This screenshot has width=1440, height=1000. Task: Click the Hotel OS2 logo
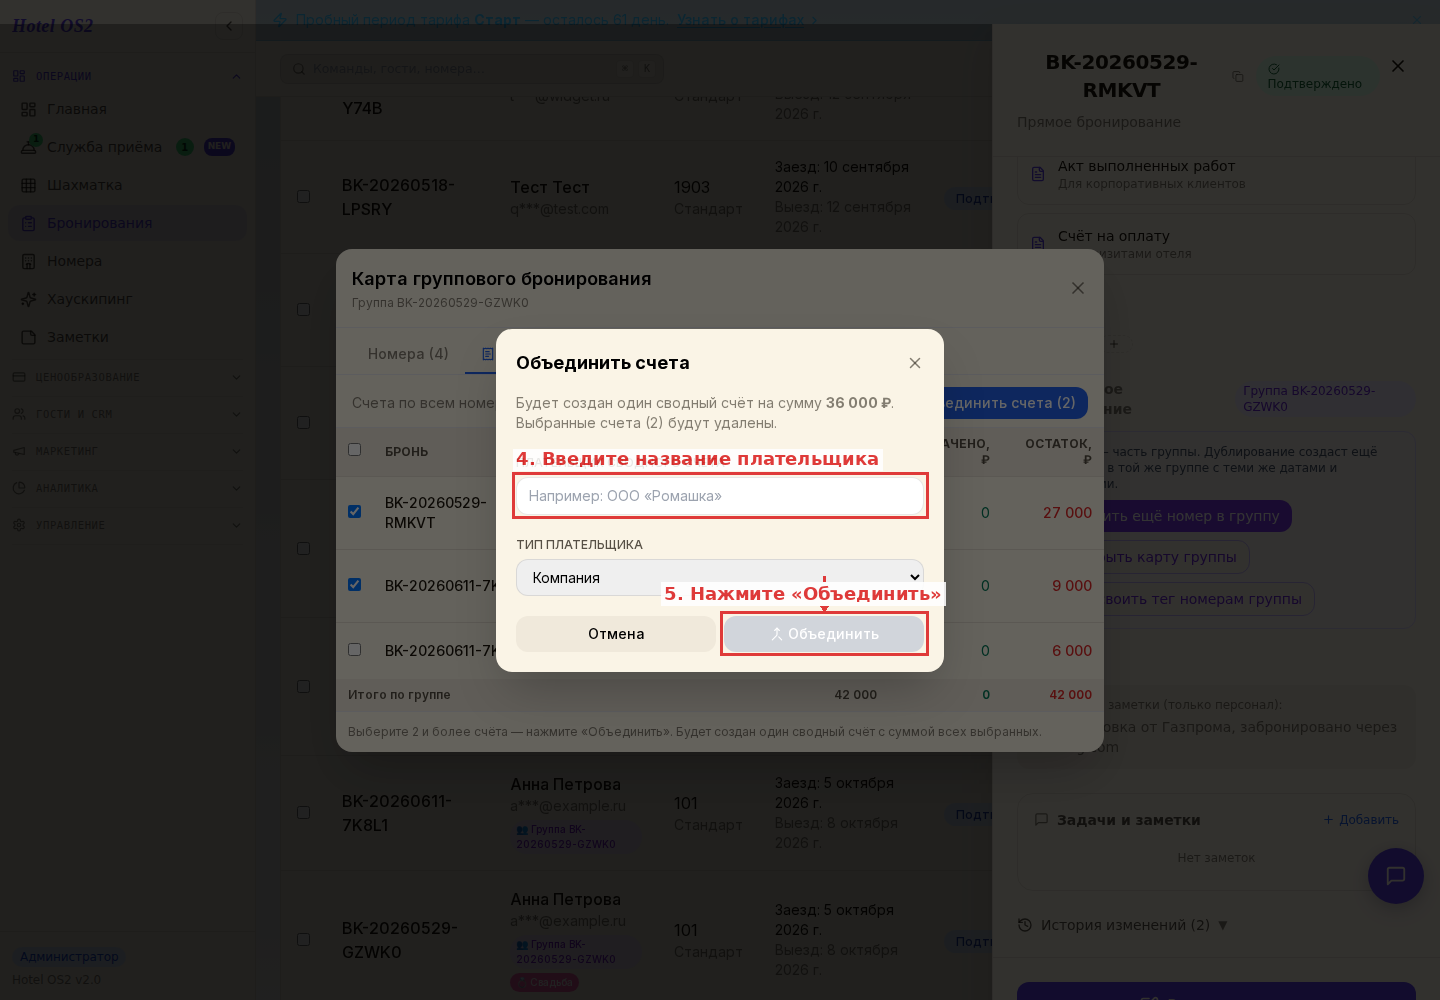(52, 26)
